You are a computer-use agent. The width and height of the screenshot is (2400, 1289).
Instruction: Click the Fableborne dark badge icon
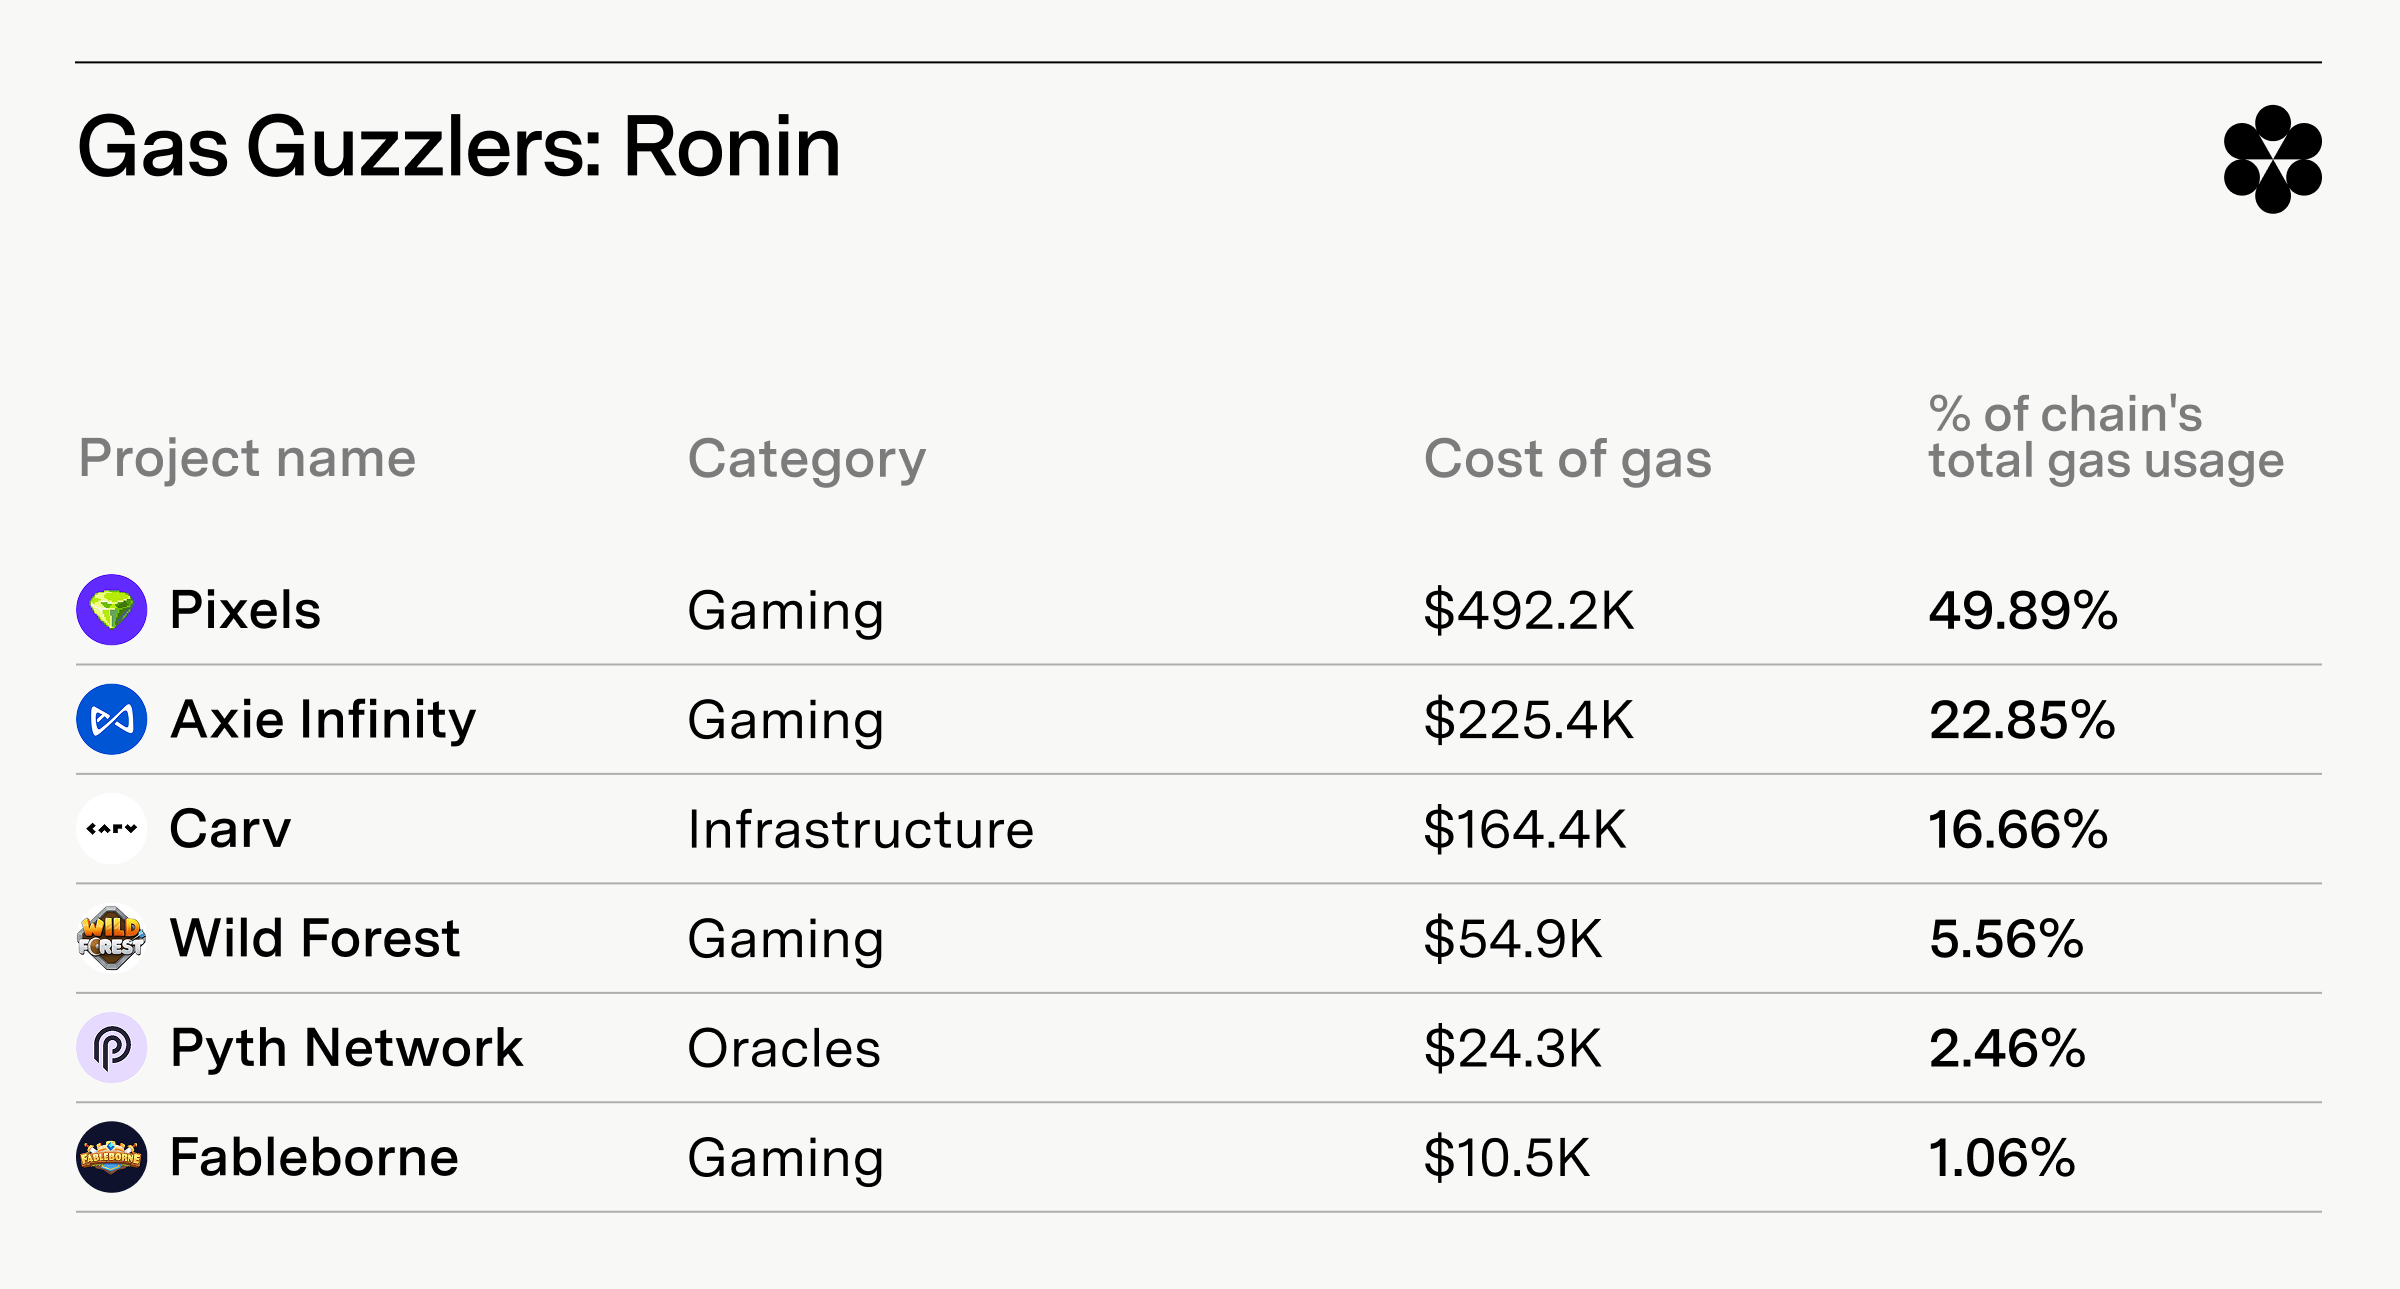[112, 1157]
